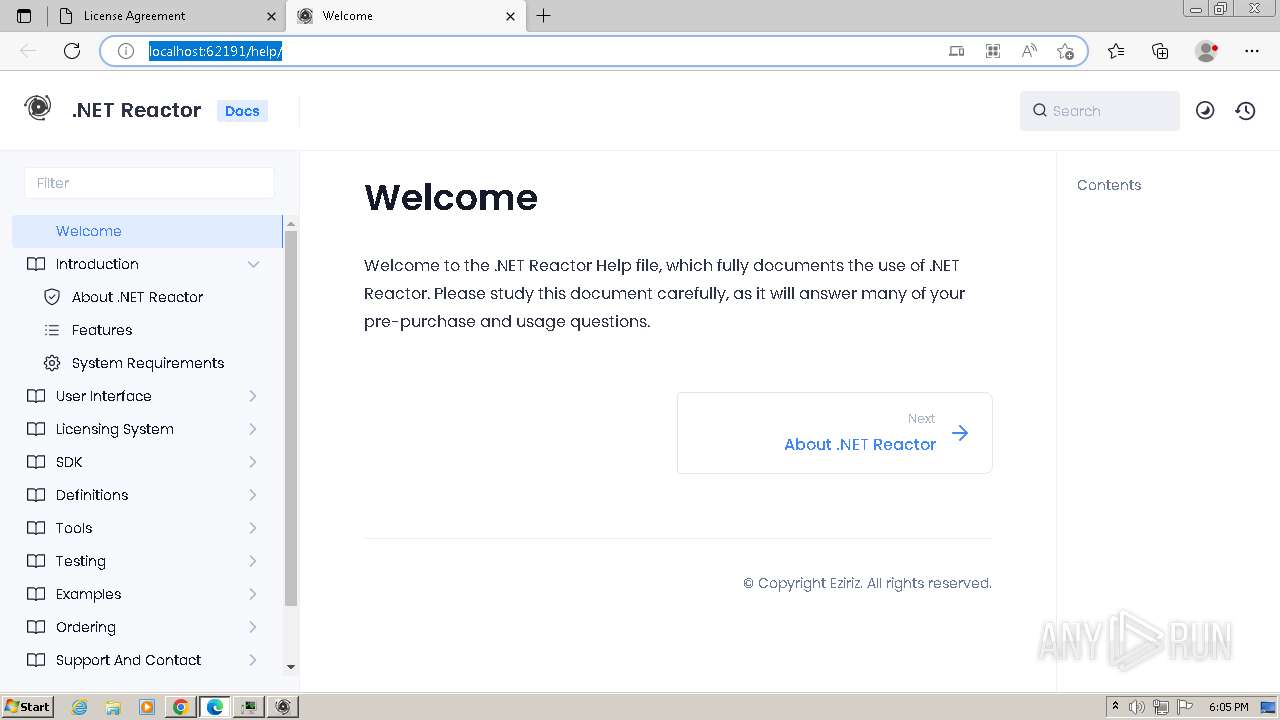Click the Next arrow icon
This screenshot has height=720, width=1280.
pyautogui.click(x=960, y=433)
